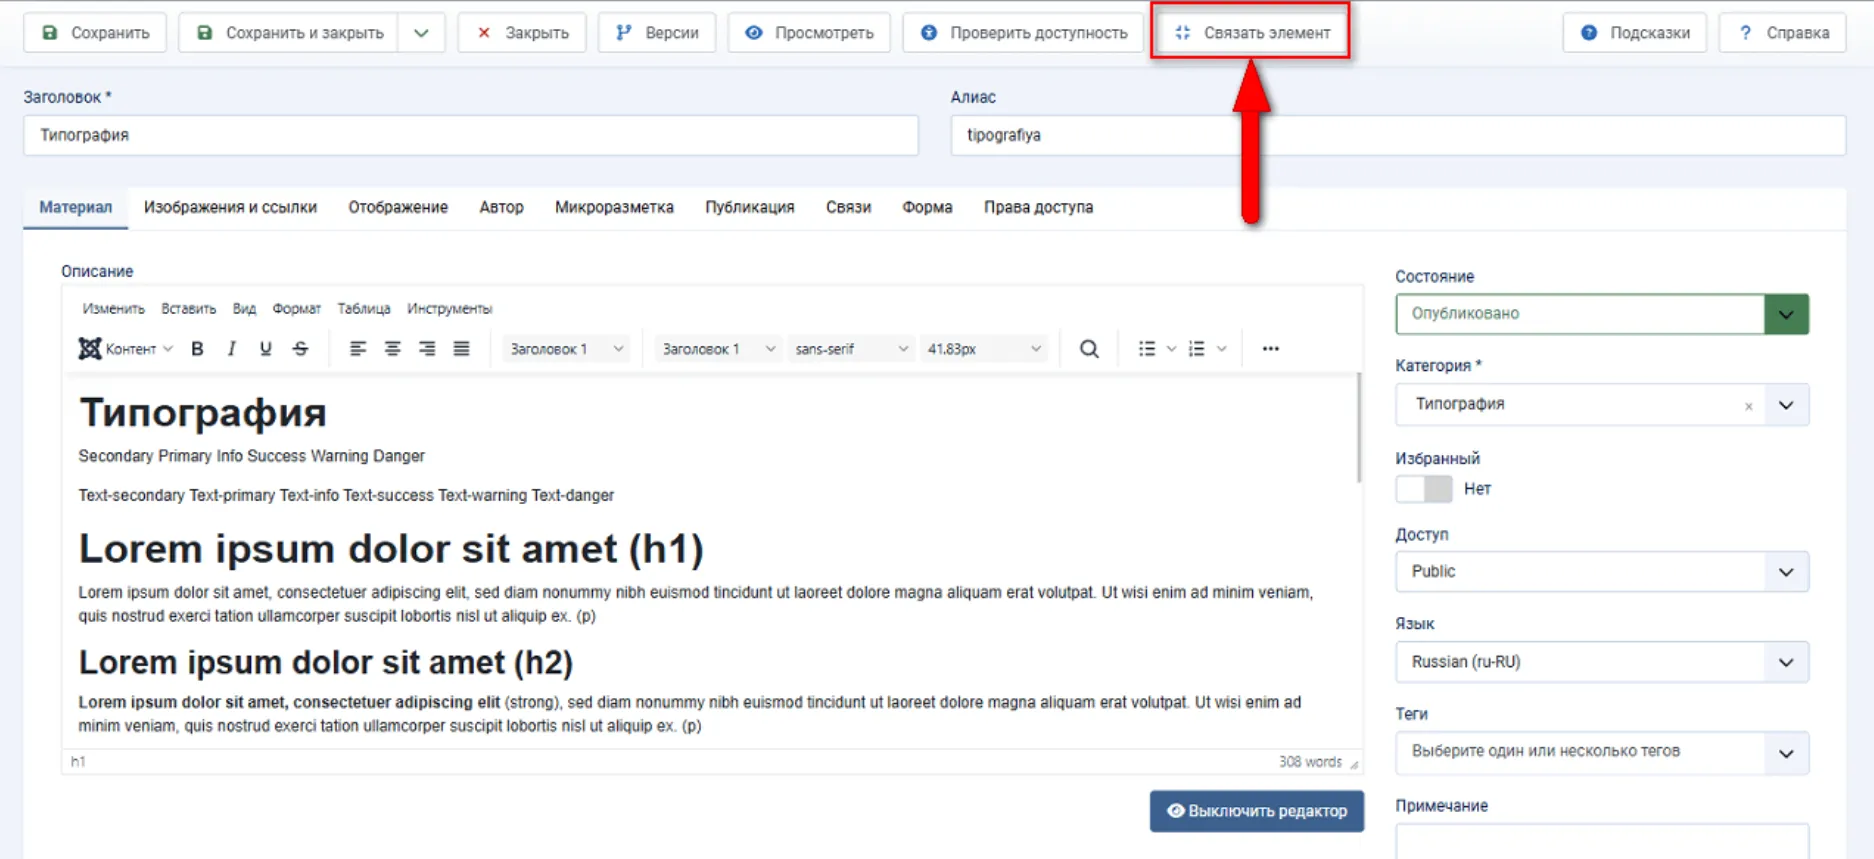Show more toolbar options ellipsis

(1270, 349)
